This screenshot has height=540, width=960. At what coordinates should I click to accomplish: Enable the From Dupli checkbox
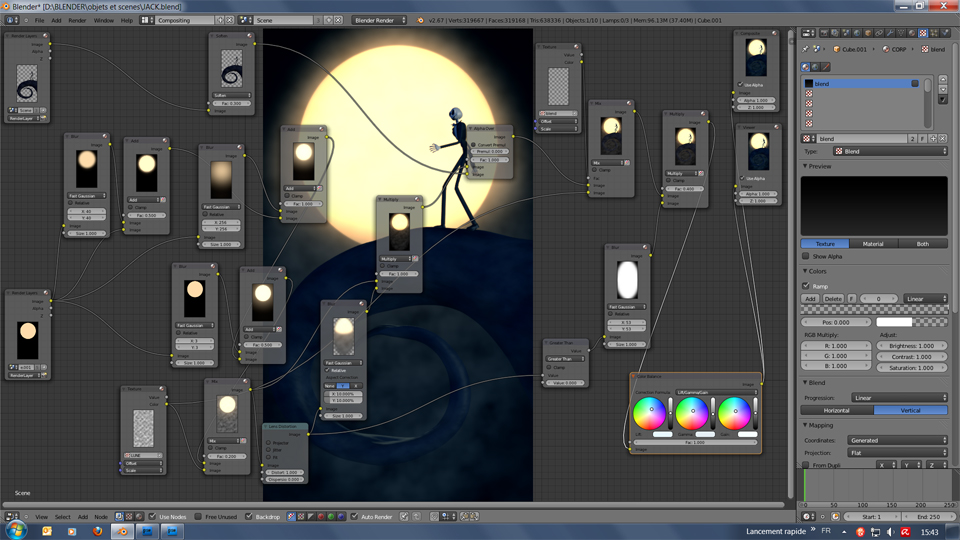click(806, 465)
